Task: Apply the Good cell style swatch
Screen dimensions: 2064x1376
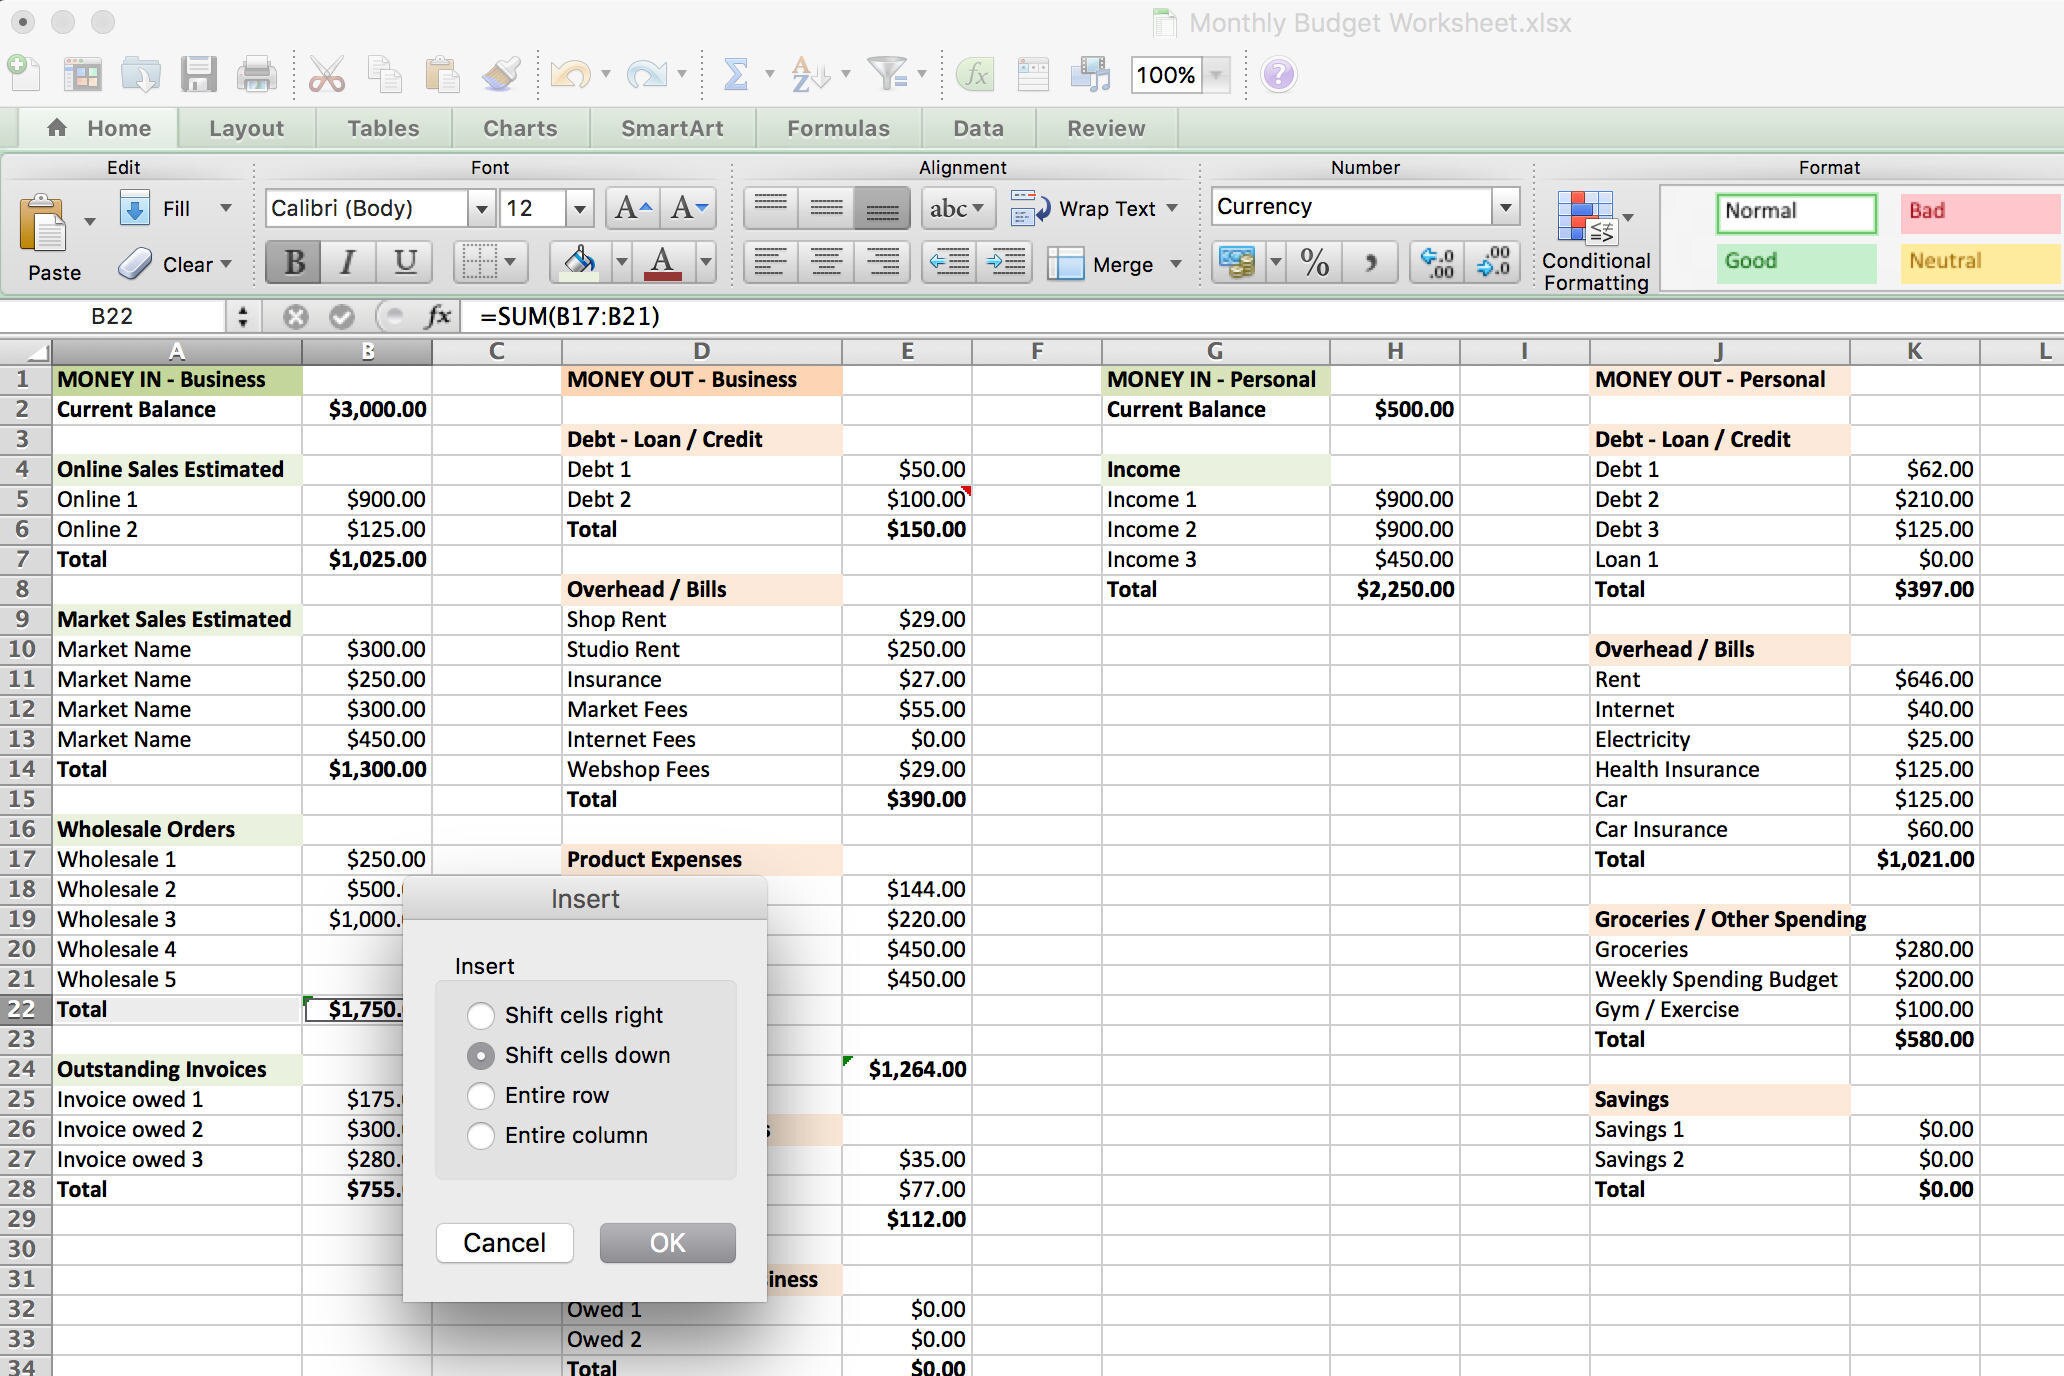Action: [1796, 262]
